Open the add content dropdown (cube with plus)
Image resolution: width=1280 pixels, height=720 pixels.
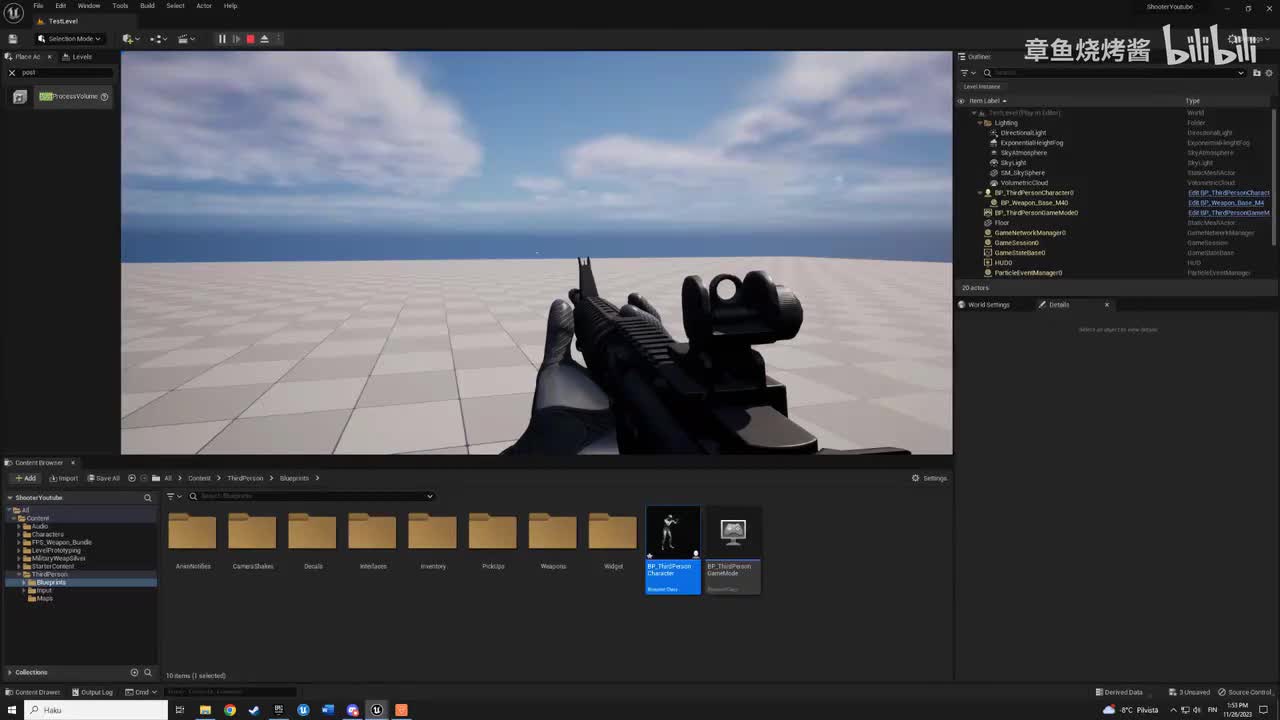point(130,39)
